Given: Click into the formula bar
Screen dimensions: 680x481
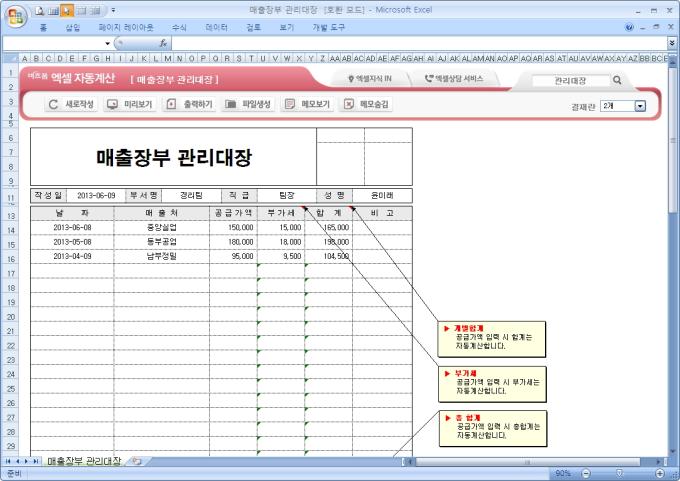Looking at the screenshot, I should click(418, 43).
